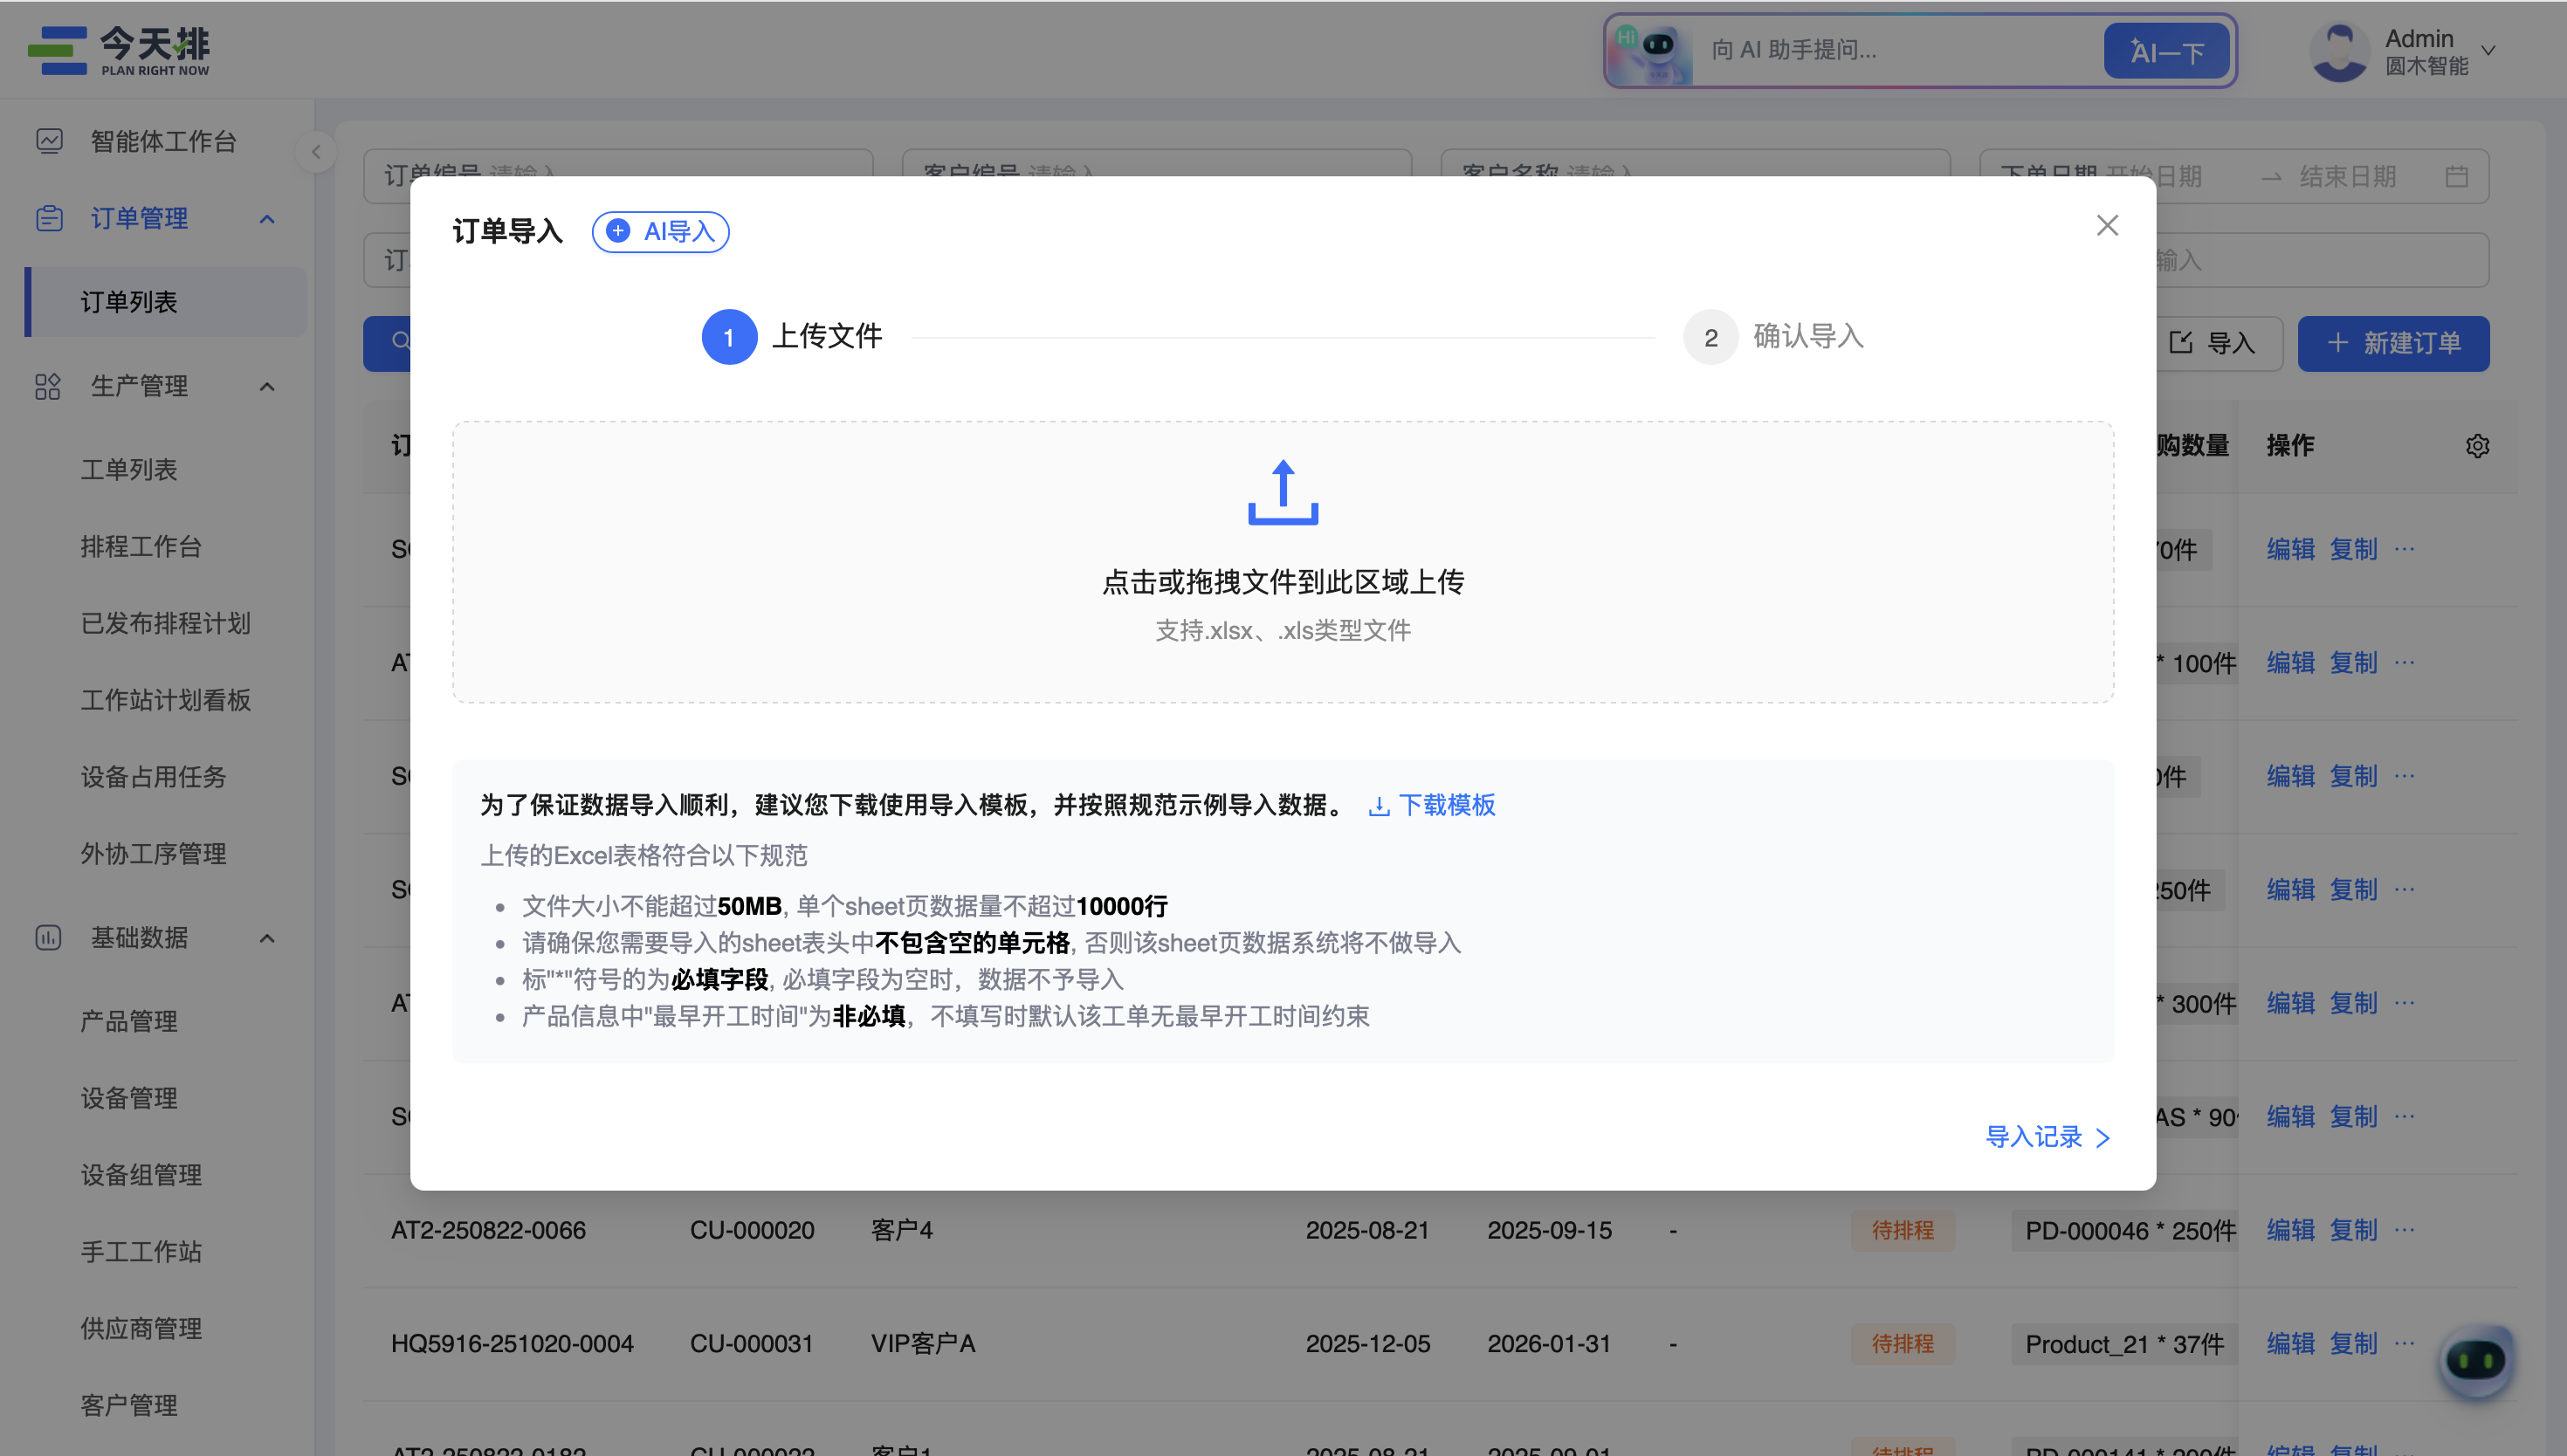Screen dimensions: 2567x1456
Task: Click order number HQ5916-251020-0004
Action: tap(512, 1343)
